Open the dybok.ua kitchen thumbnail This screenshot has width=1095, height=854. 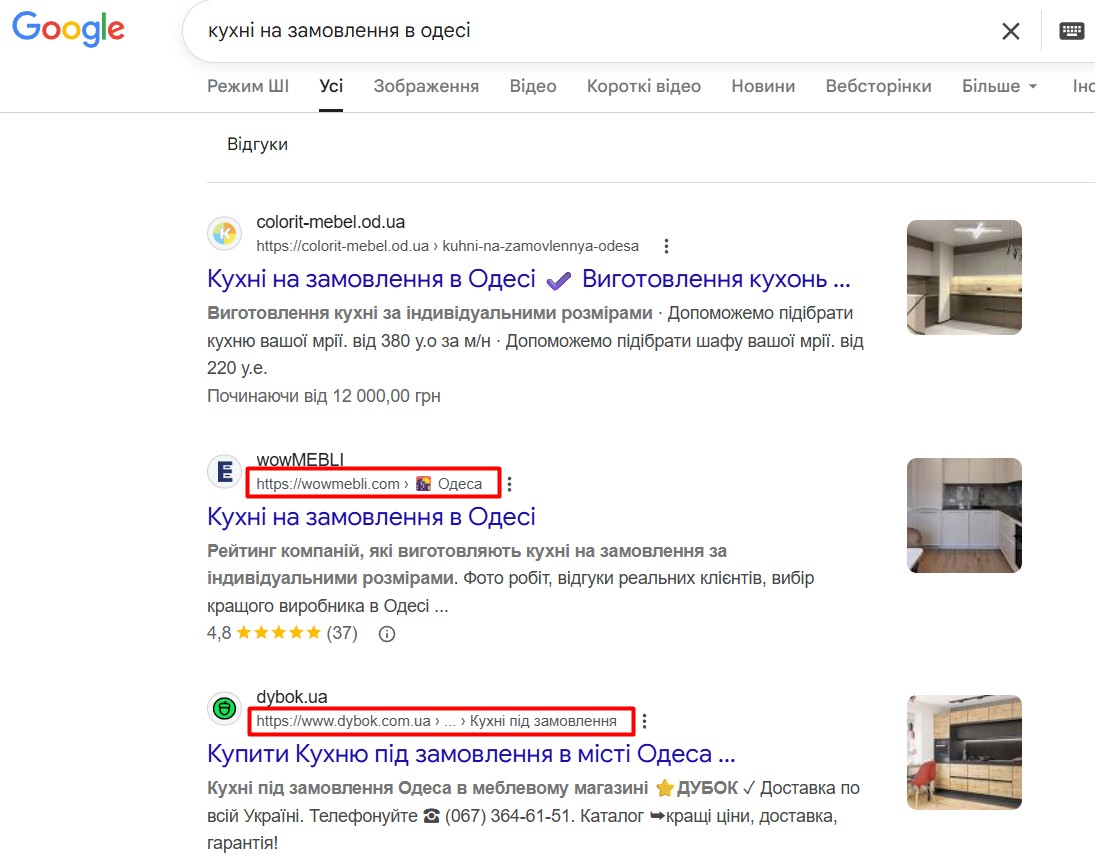pyautogui.click(x=964, y=752)
